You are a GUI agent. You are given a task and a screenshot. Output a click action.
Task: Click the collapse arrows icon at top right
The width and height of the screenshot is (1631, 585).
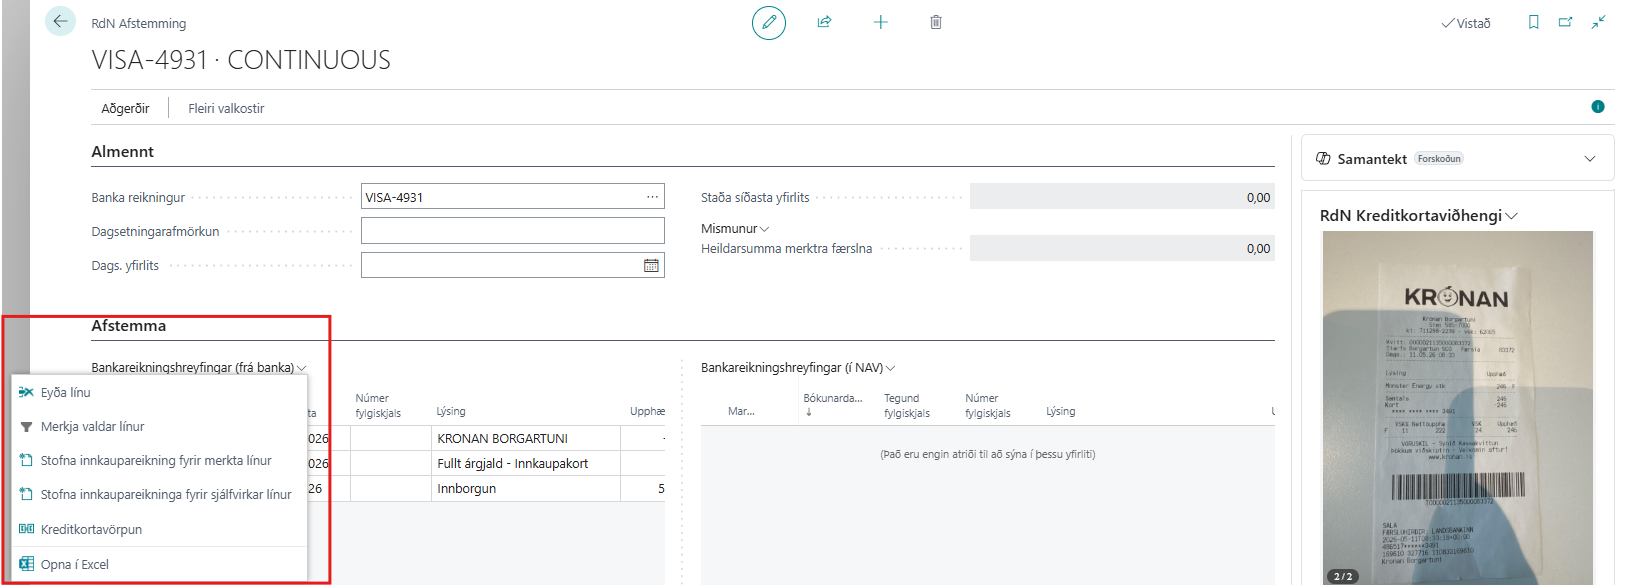click(x=1599, y=22)
